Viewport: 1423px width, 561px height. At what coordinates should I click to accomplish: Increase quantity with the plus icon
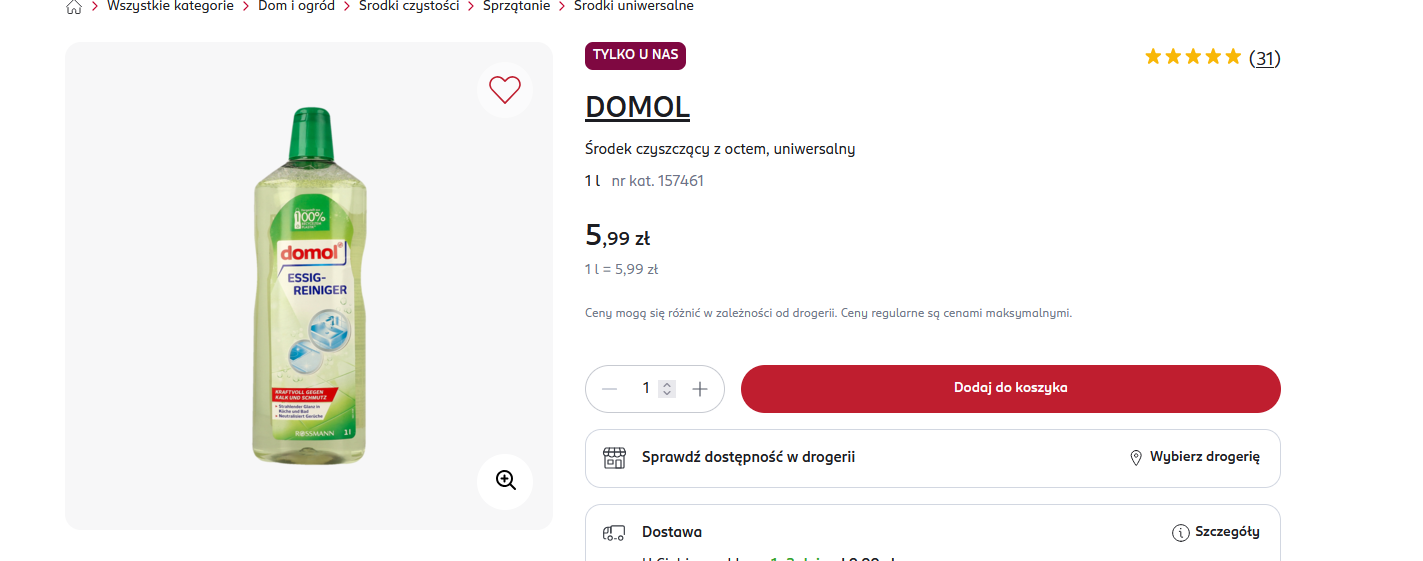tap(700, 389)
